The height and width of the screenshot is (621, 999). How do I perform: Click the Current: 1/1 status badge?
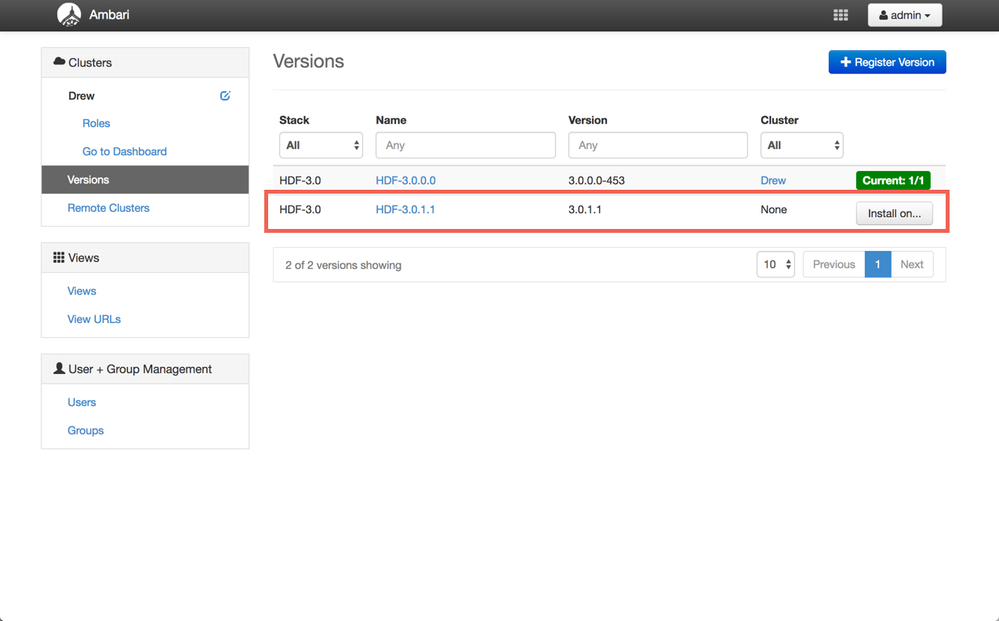(x=892, y=181)
